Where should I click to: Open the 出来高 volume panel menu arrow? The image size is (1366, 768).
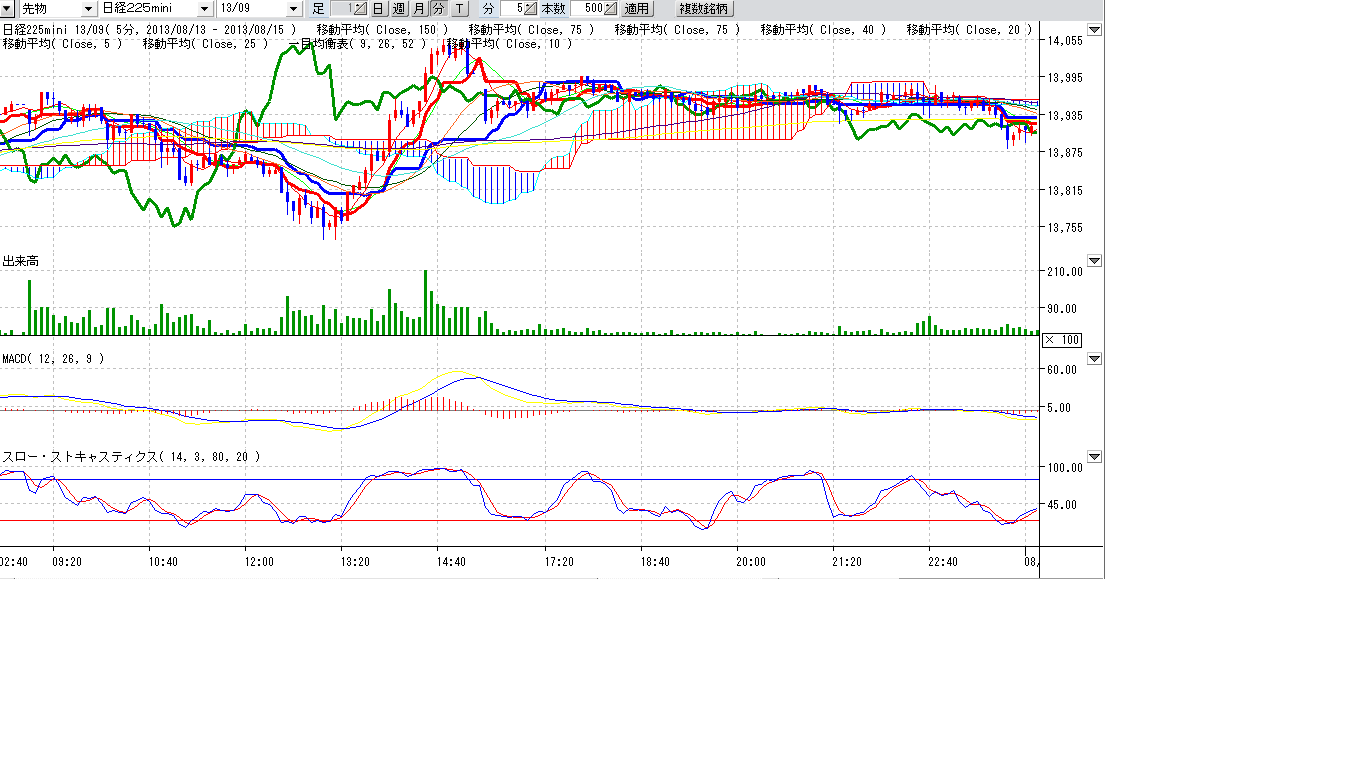click(x=1094, y=261)
